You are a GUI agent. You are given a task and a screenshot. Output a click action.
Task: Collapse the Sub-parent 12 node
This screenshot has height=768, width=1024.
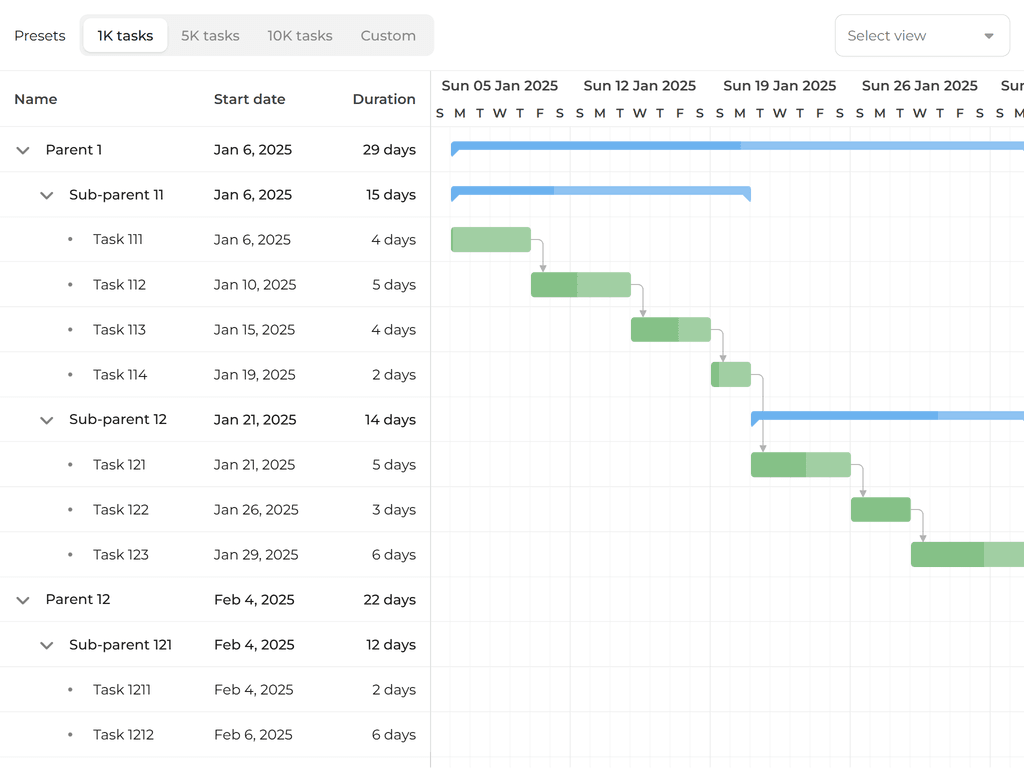point(46,419)
